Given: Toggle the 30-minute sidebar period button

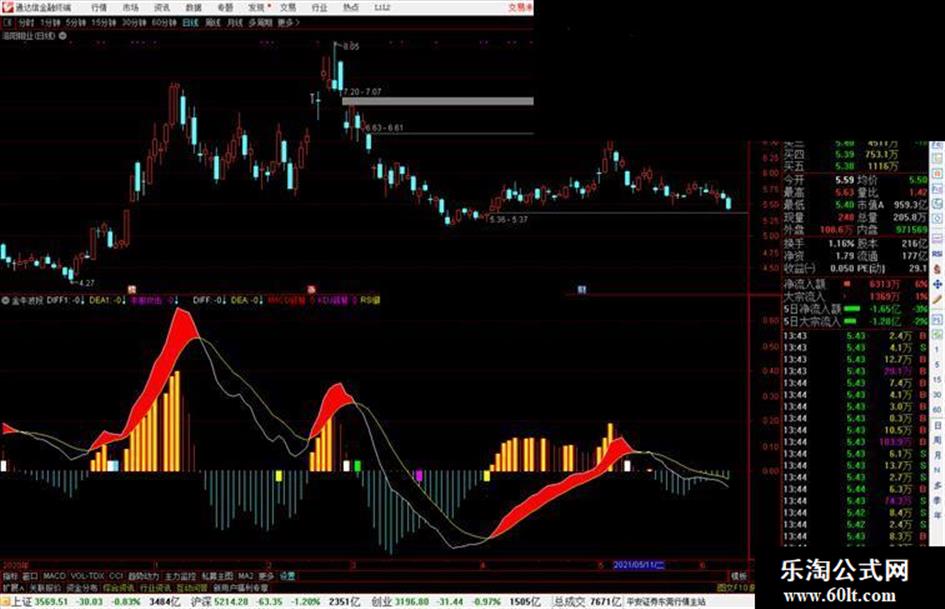Looking at the screenshot, I should (937, 395).
